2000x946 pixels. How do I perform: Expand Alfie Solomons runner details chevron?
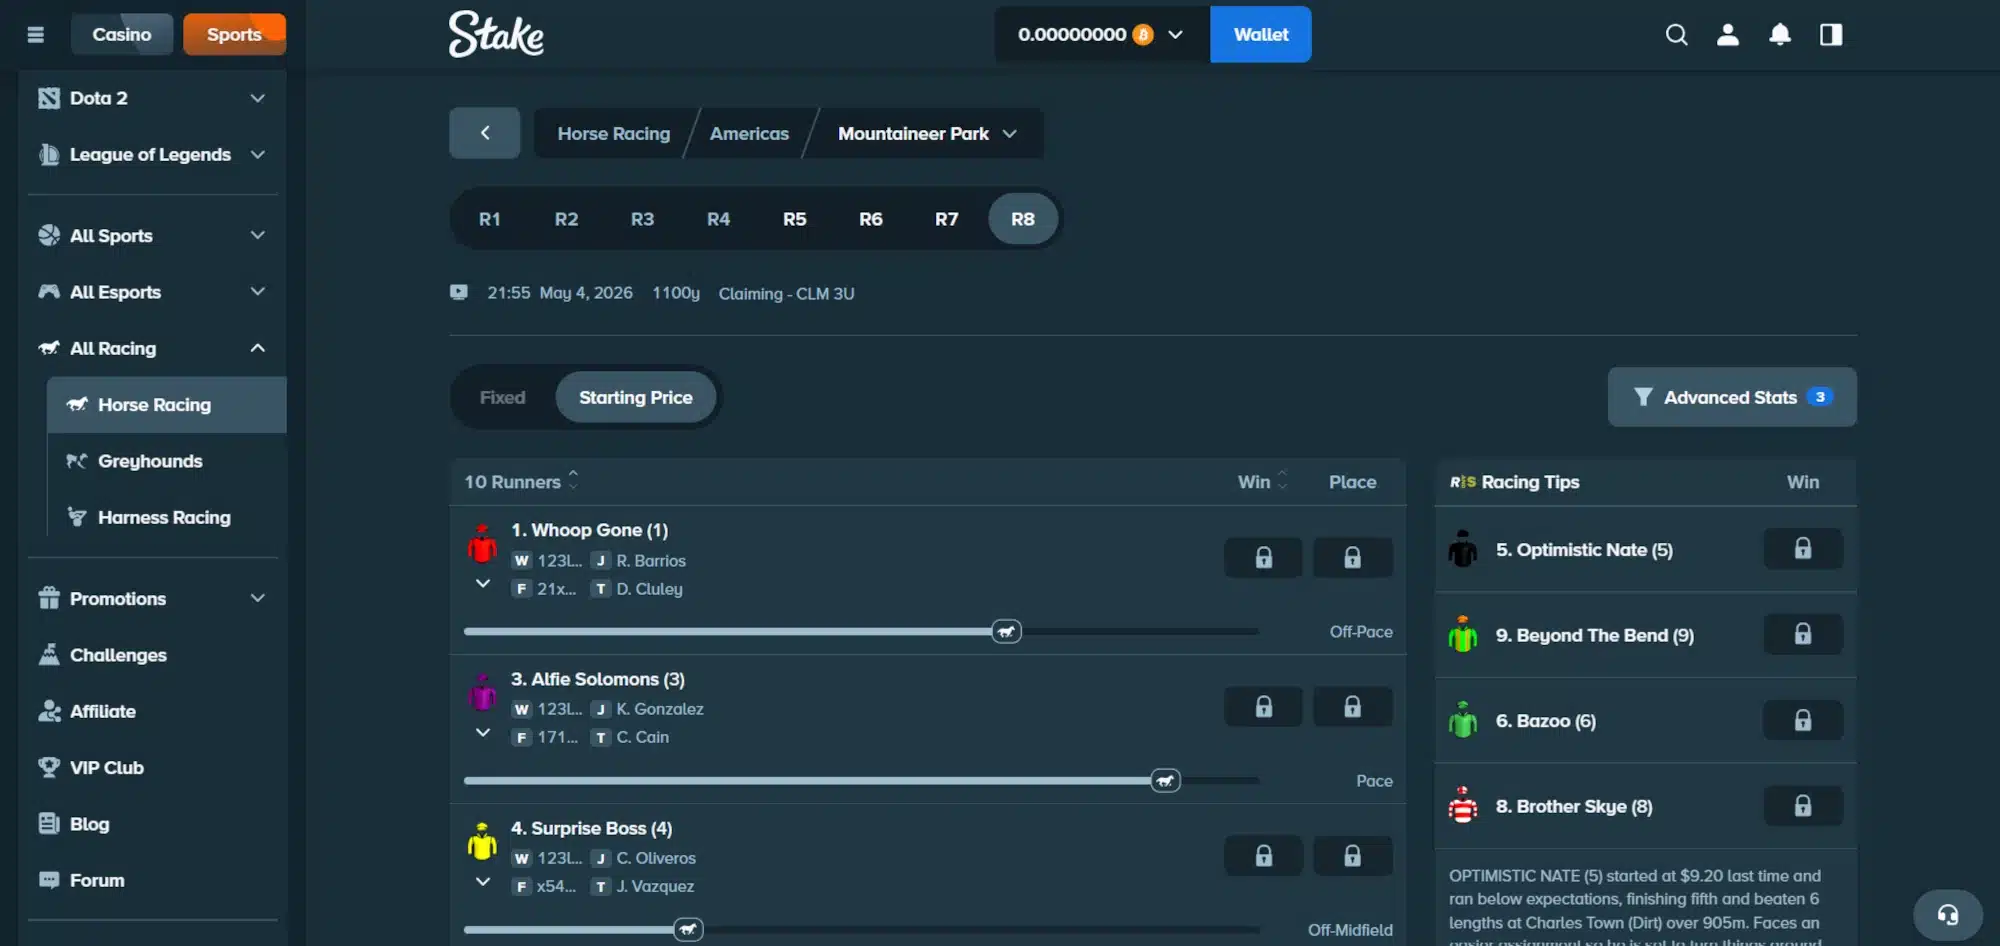[x=483, y=732]
